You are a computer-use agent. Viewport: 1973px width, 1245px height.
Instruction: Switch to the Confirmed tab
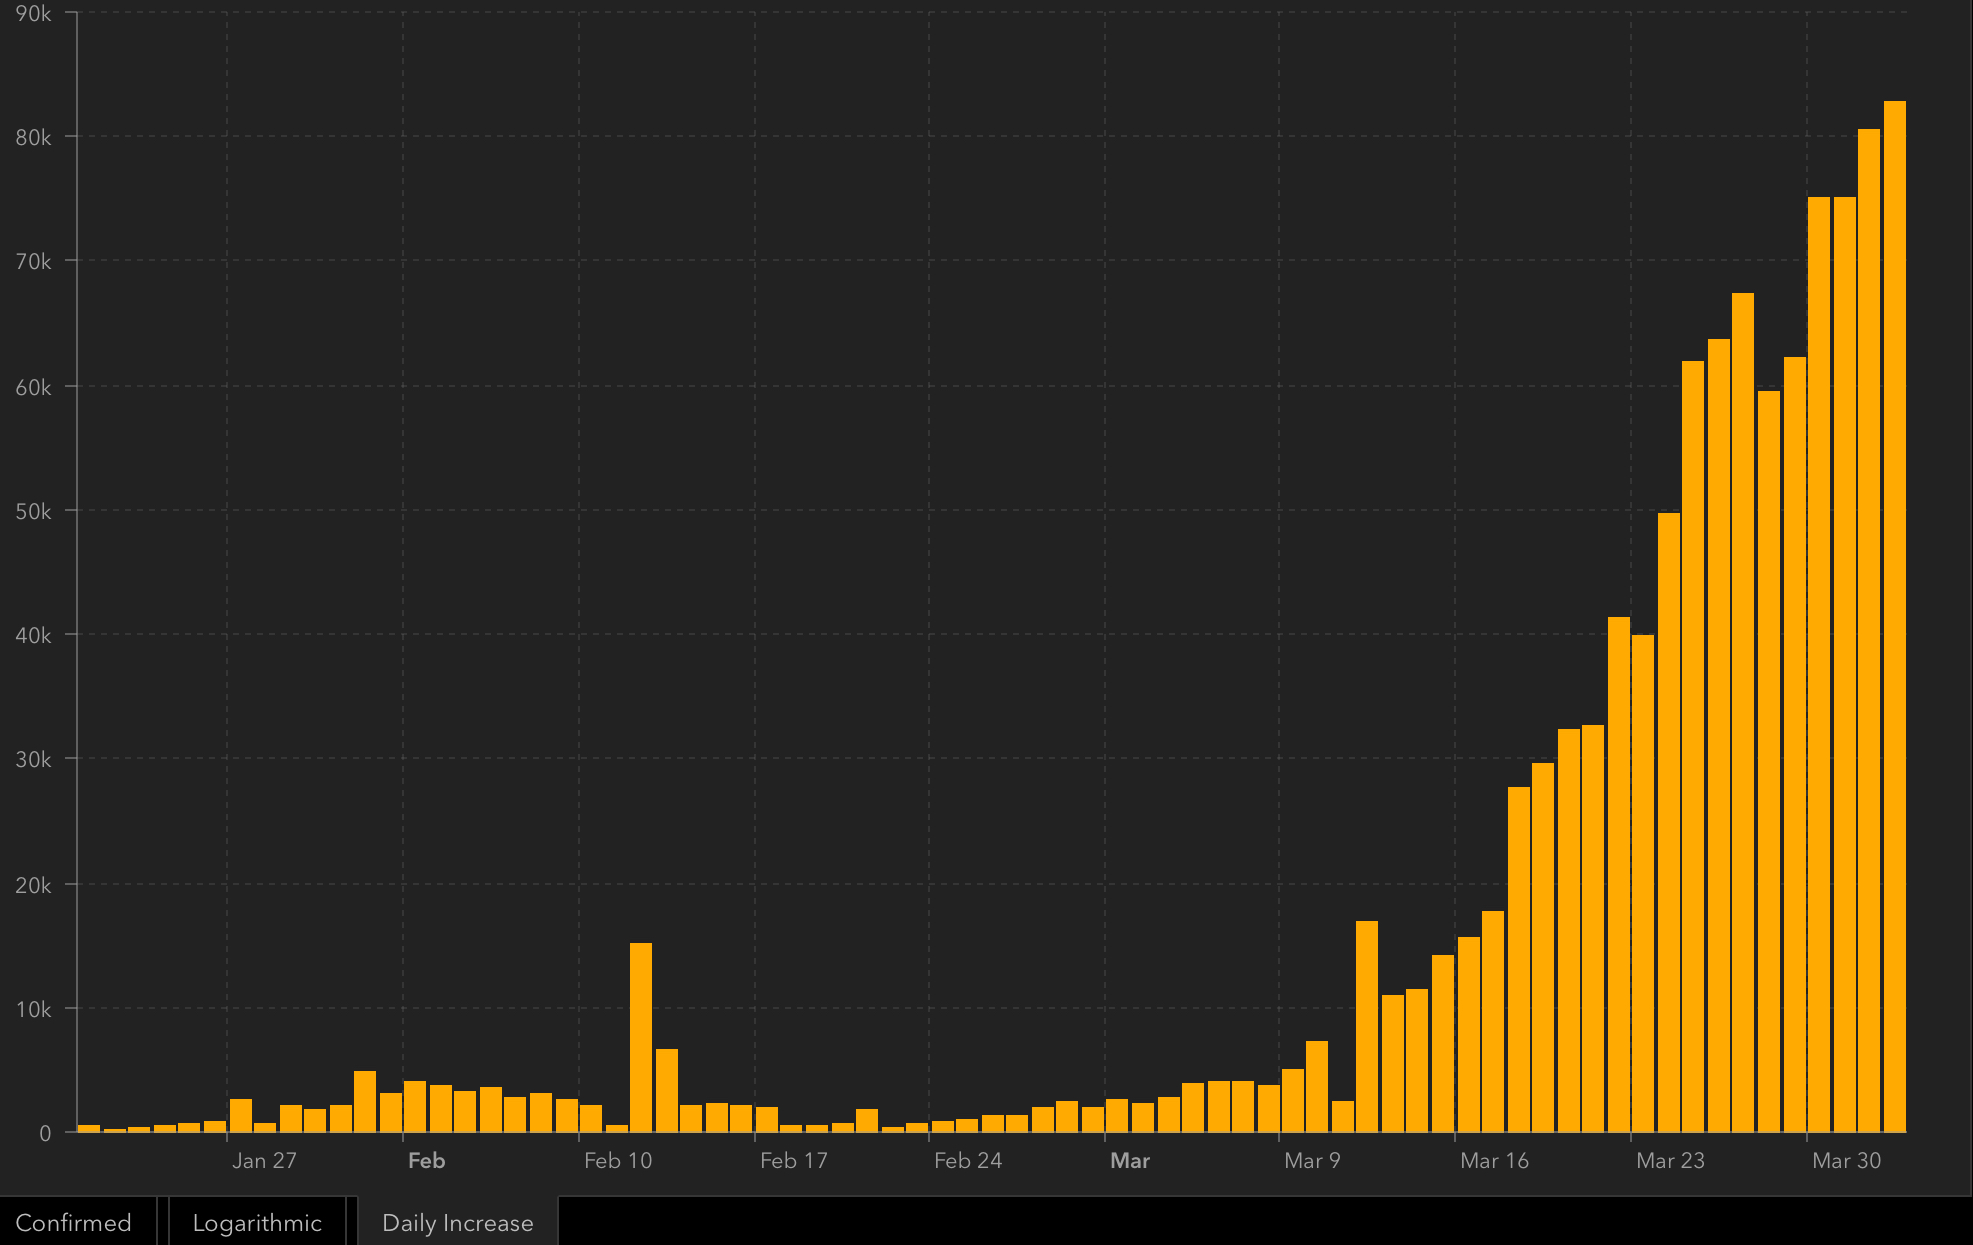tap(74, 1222)
